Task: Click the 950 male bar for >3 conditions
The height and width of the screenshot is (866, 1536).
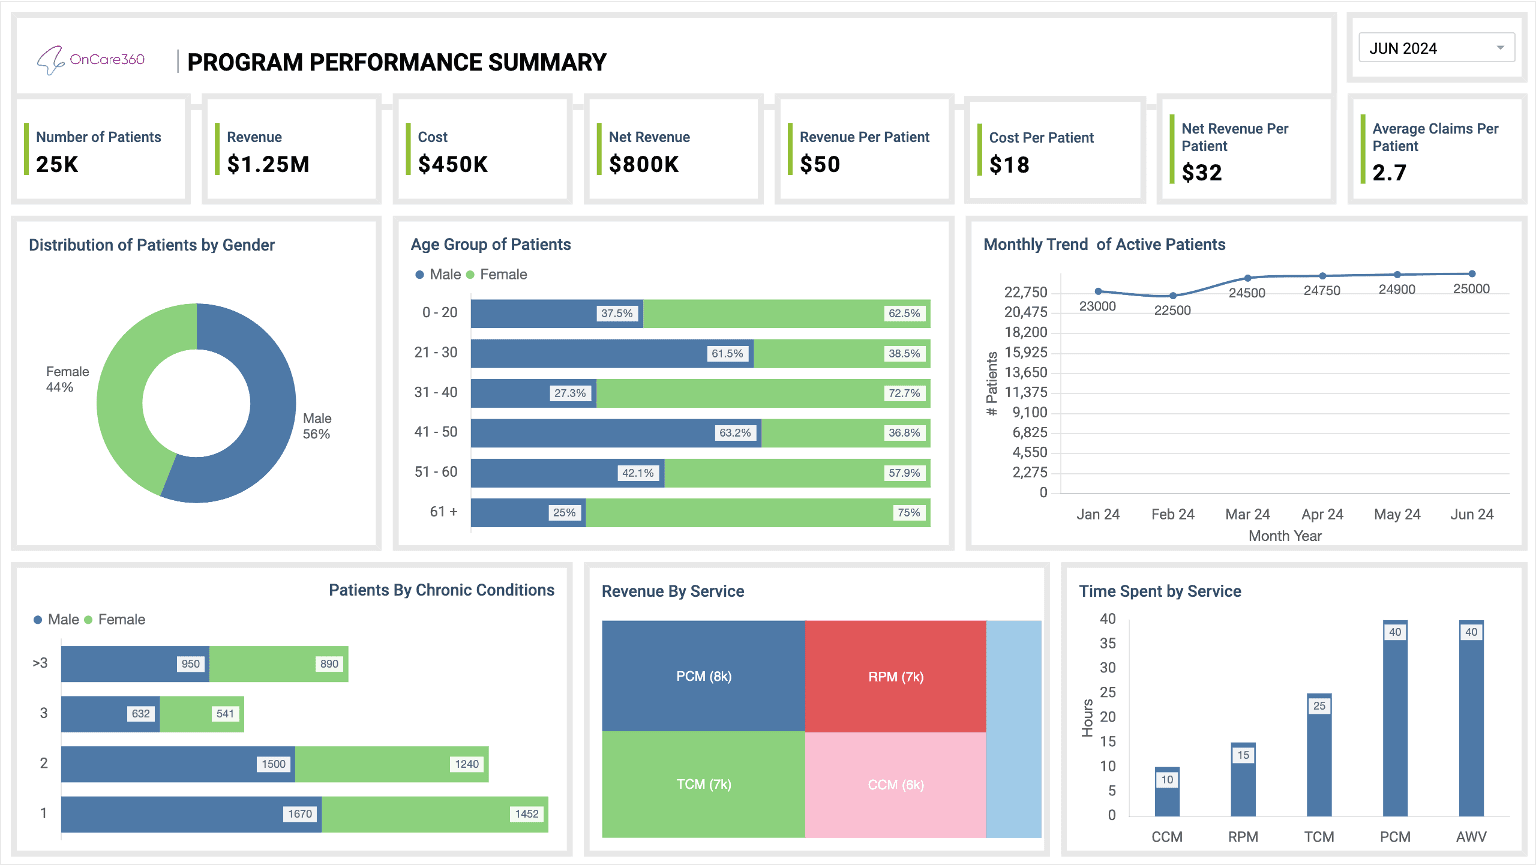Action: tap(135, 664)
